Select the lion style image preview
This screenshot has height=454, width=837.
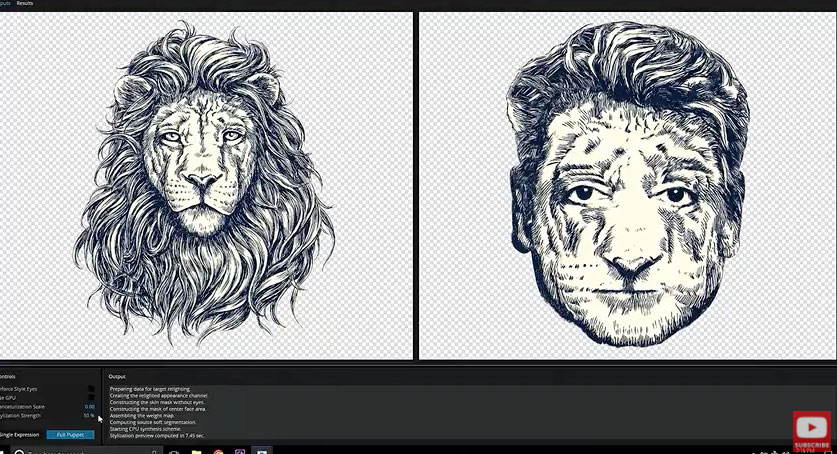coord(205,185)
